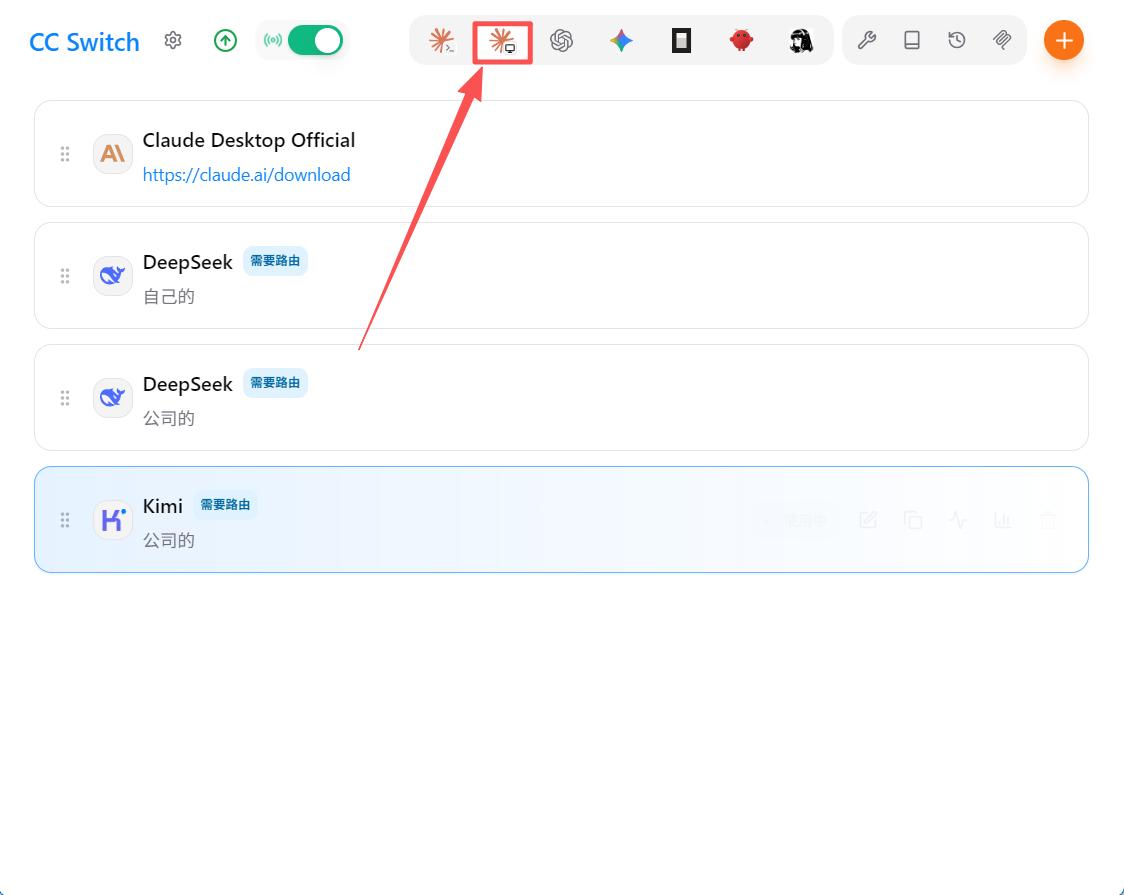Click the CC Switch title

point(85,42)
